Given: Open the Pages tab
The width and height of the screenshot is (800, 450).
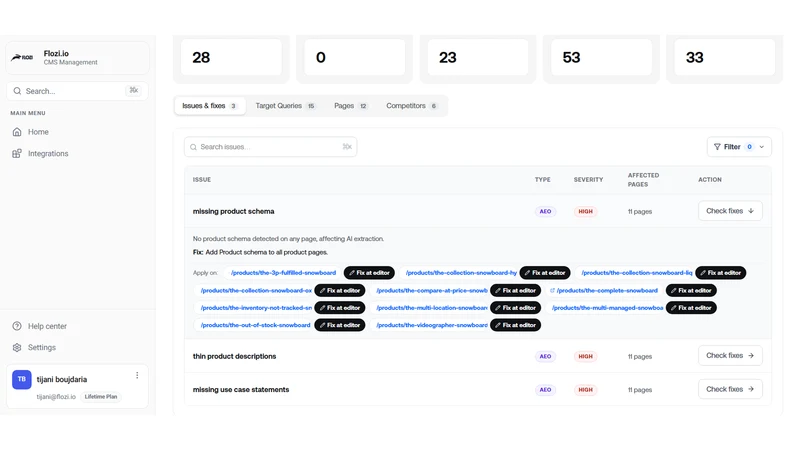Looking at the screenshot, I should point(351,106).
